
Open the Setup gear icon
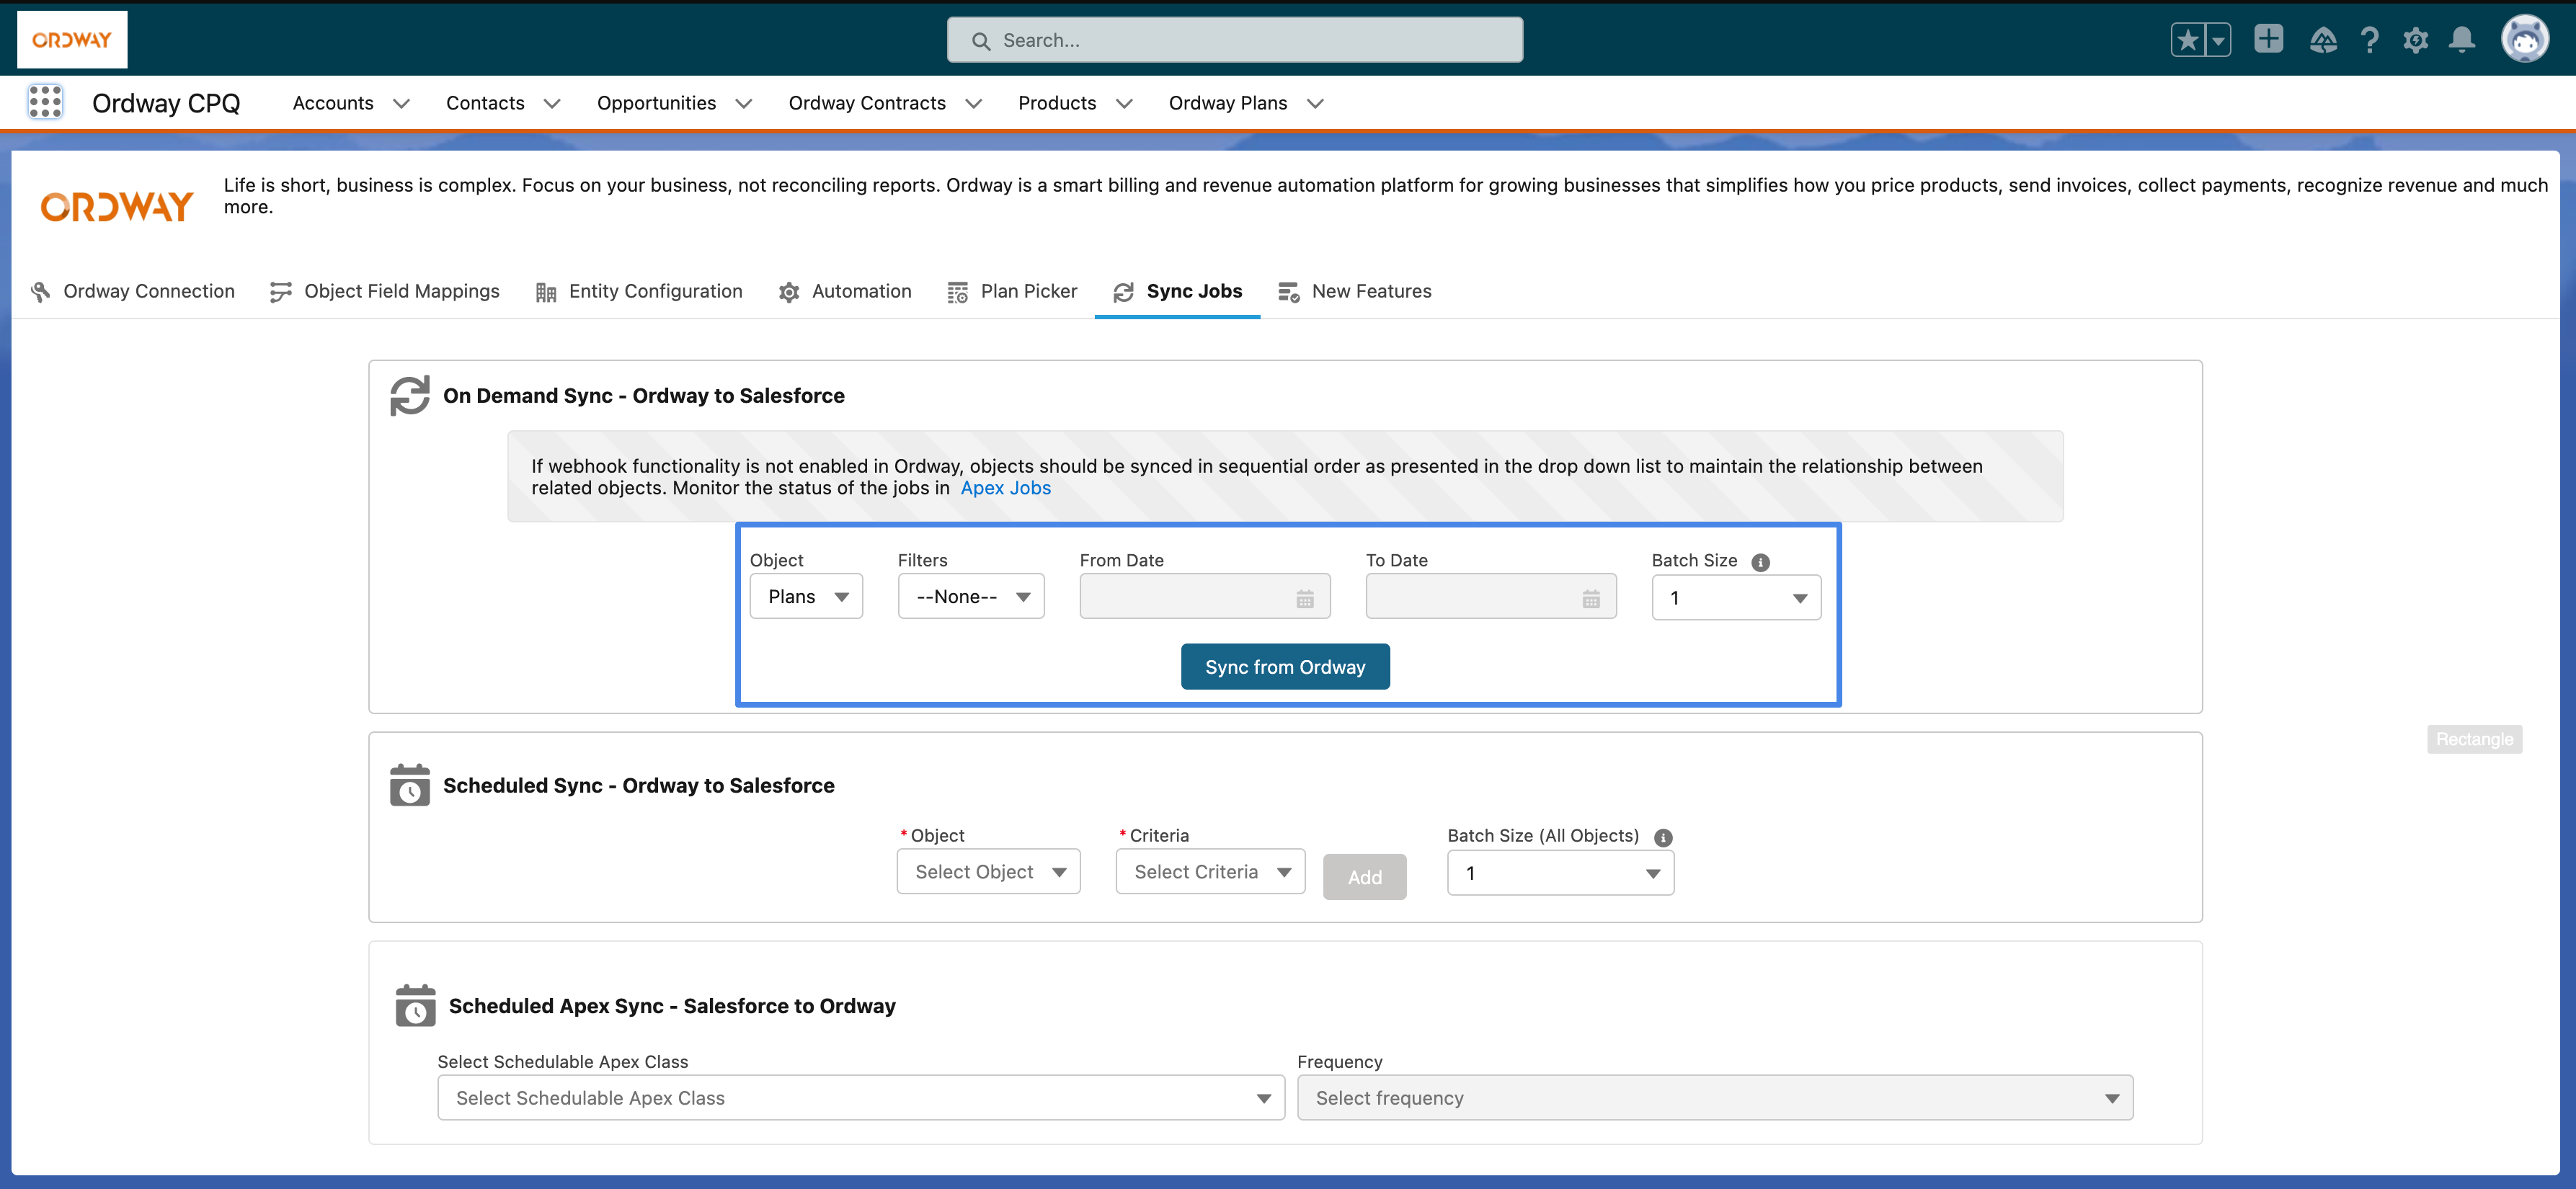[x=2415, y=40]
